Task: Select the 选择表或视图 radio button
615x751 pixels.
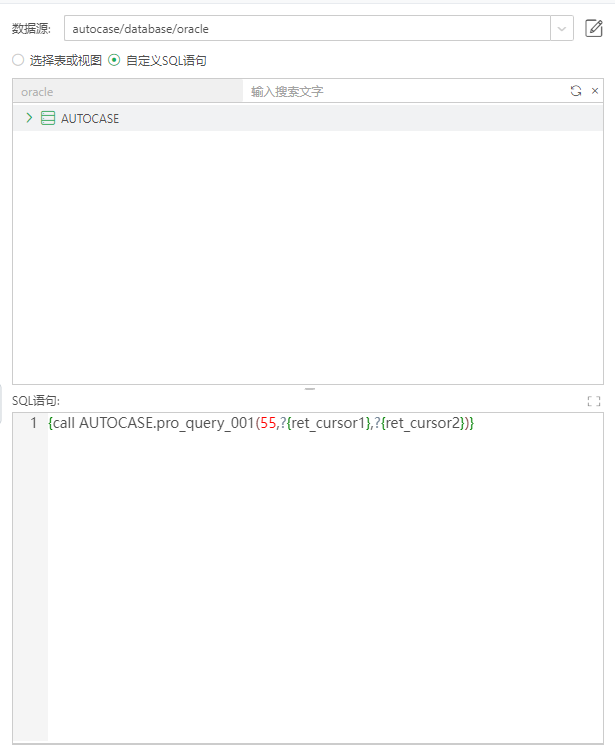Action: click(x=18, y=60)
